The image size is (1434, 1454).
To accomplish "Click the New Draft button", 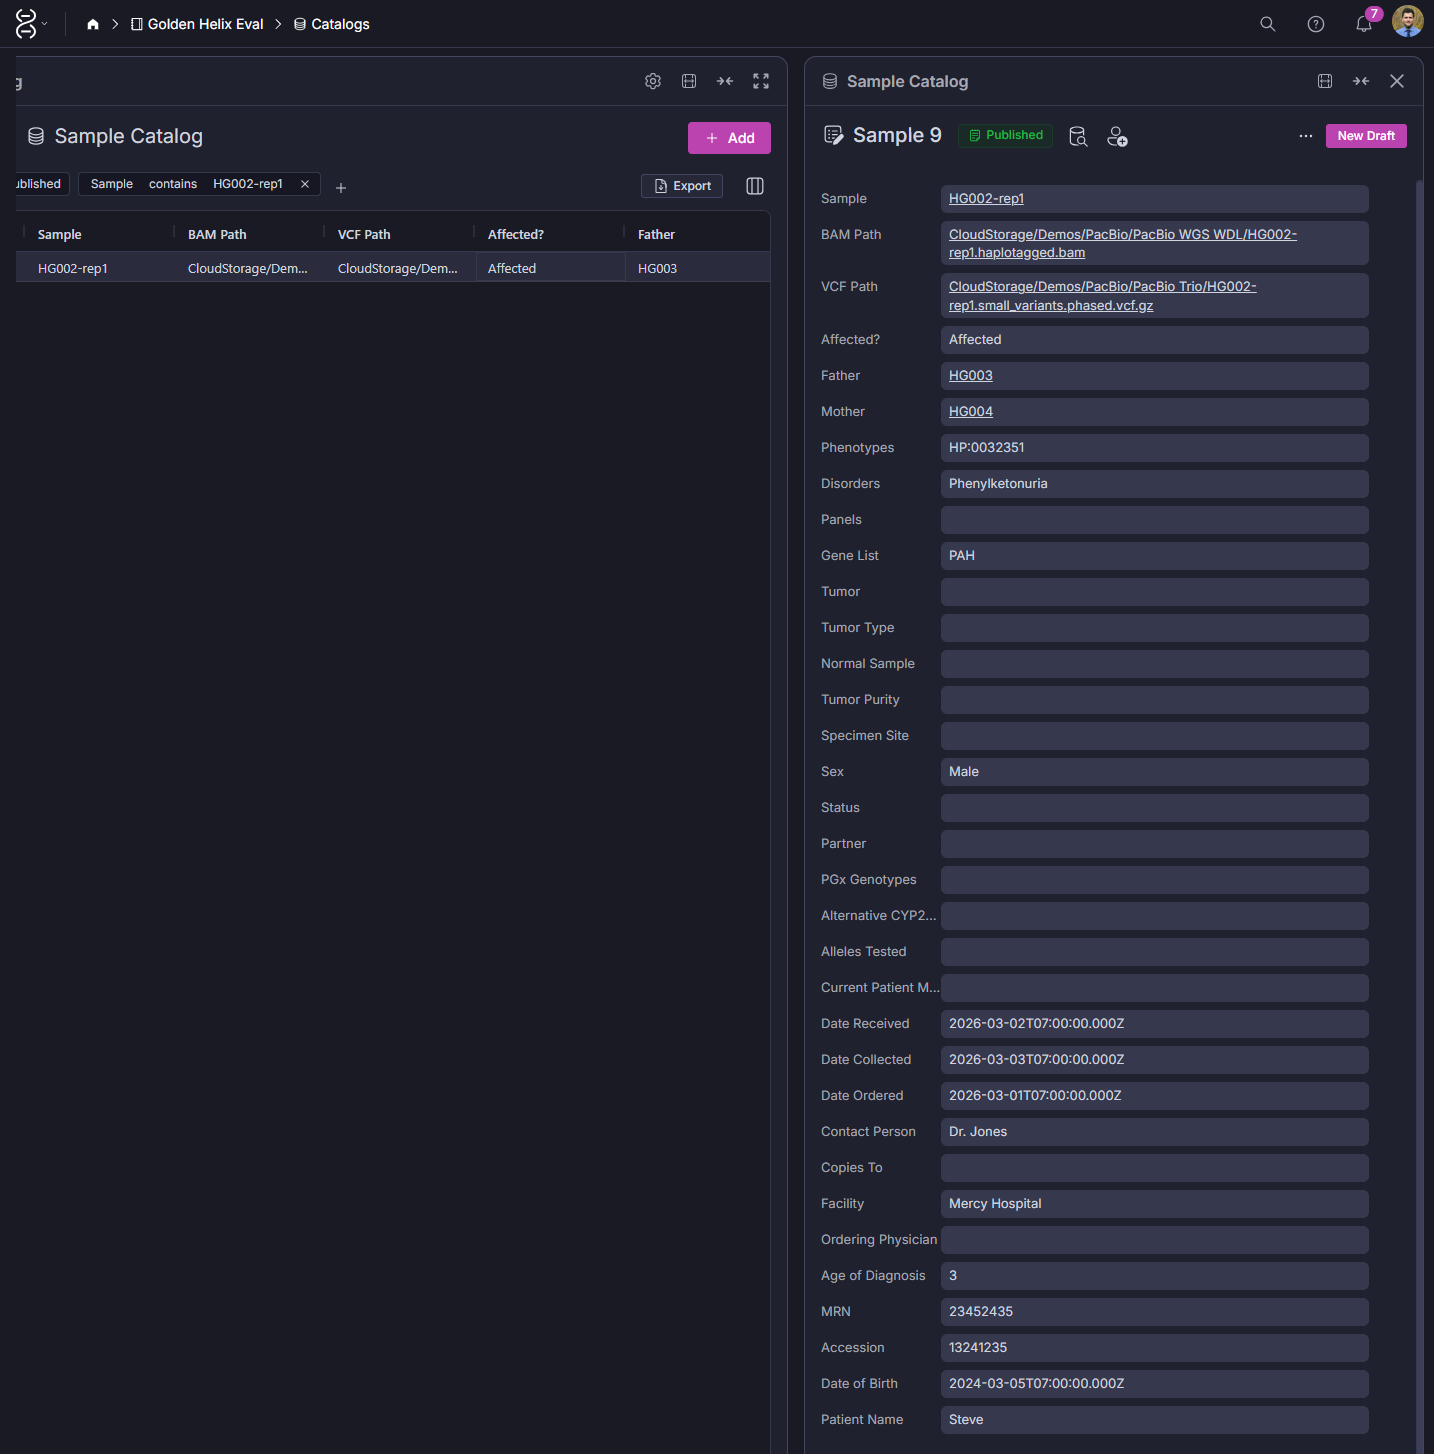I will point(1366,136).
